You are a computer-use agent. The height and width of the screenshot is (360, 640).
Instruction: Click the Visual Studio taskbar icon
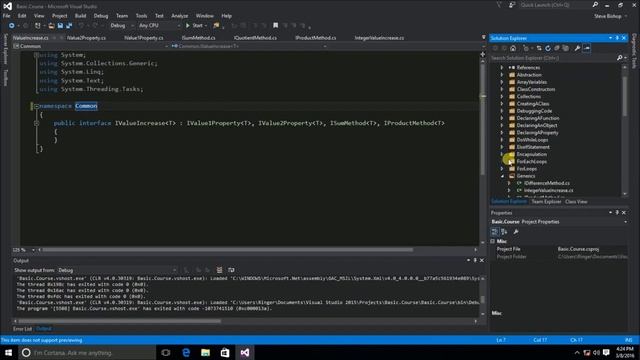(x=244, y=353)
